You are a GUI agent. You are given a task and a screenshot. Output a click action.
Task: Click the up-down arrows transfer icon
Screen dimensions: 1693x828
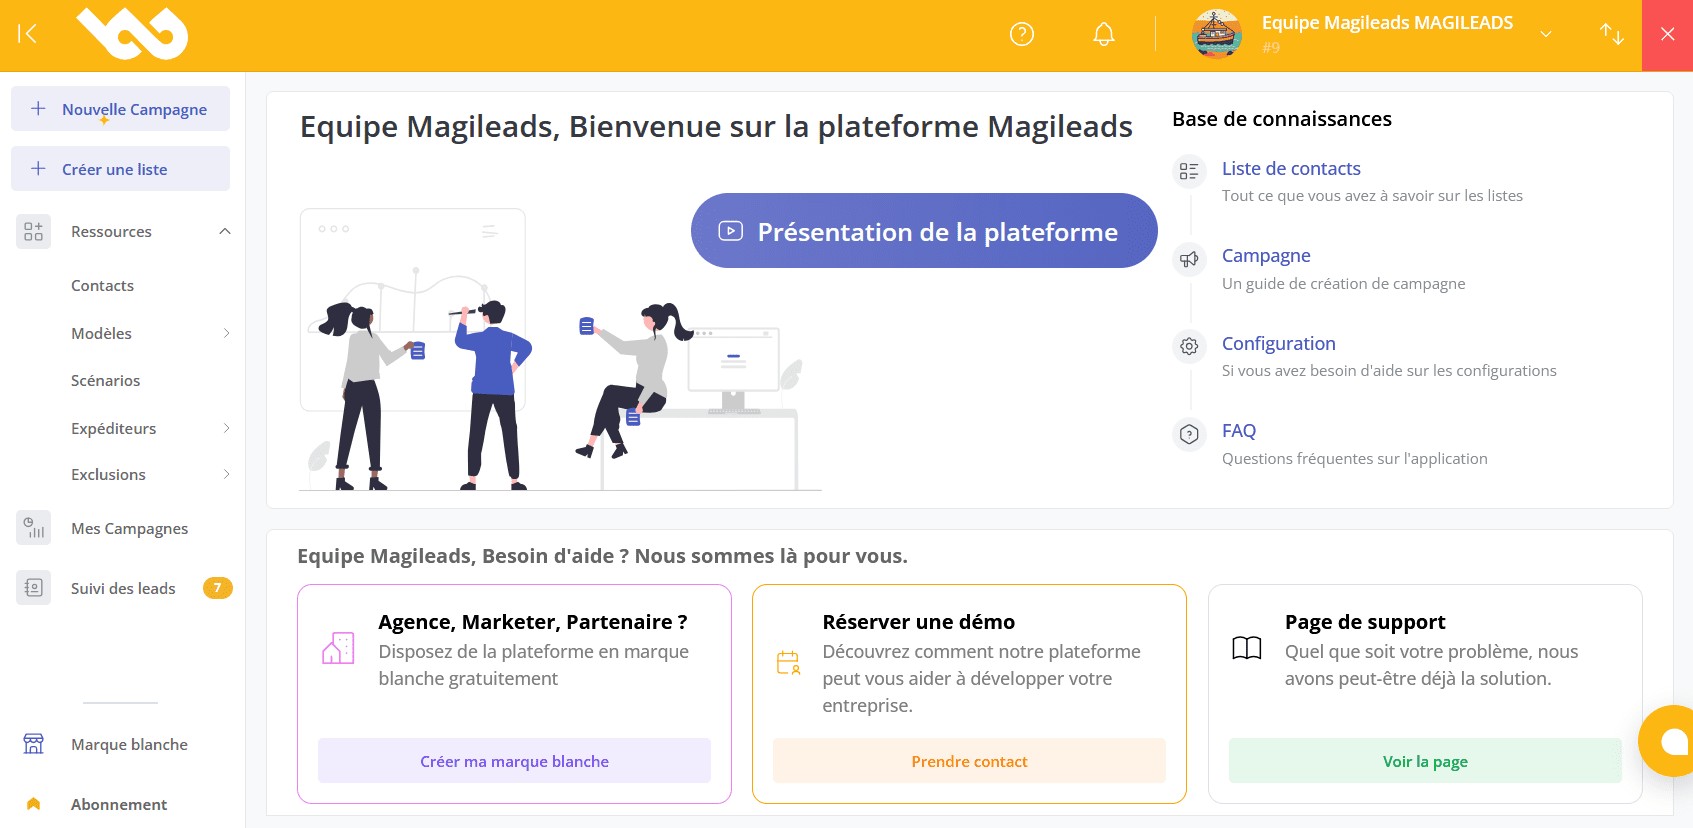[x=1611, y=34]
